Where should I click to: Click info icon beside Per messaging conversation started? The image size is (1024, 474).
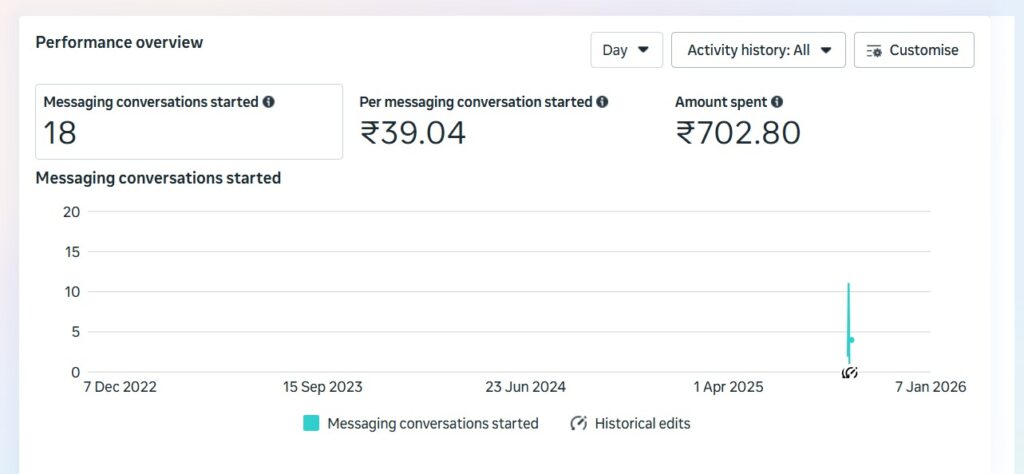pos(602,102)
